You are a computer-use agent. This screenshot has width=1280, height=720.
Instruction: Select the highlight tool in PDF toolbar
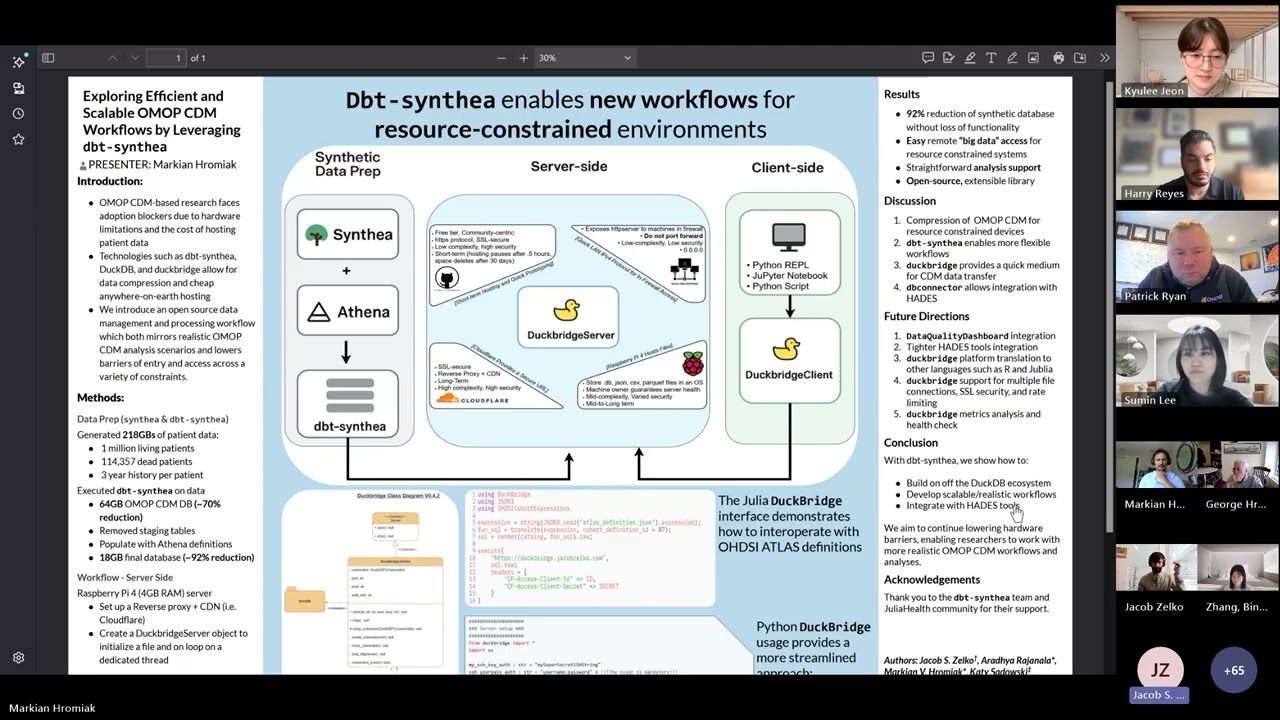pos(970,58)
